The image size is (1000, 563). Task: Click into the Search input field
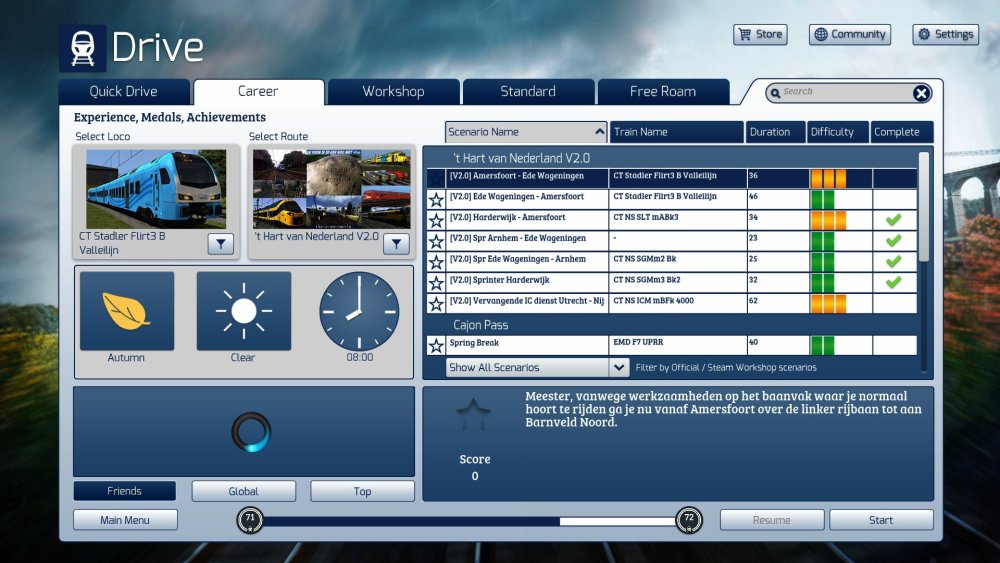840,92
